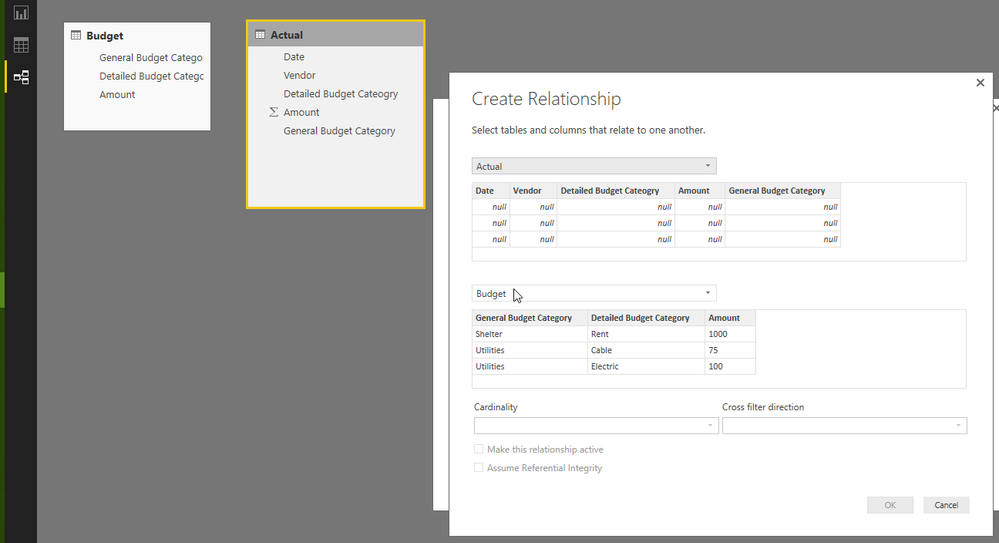Viewport: 999px width, 543px height.
Task: Click General Budget Category field in Budget table
Action: [x=151, y=57]
